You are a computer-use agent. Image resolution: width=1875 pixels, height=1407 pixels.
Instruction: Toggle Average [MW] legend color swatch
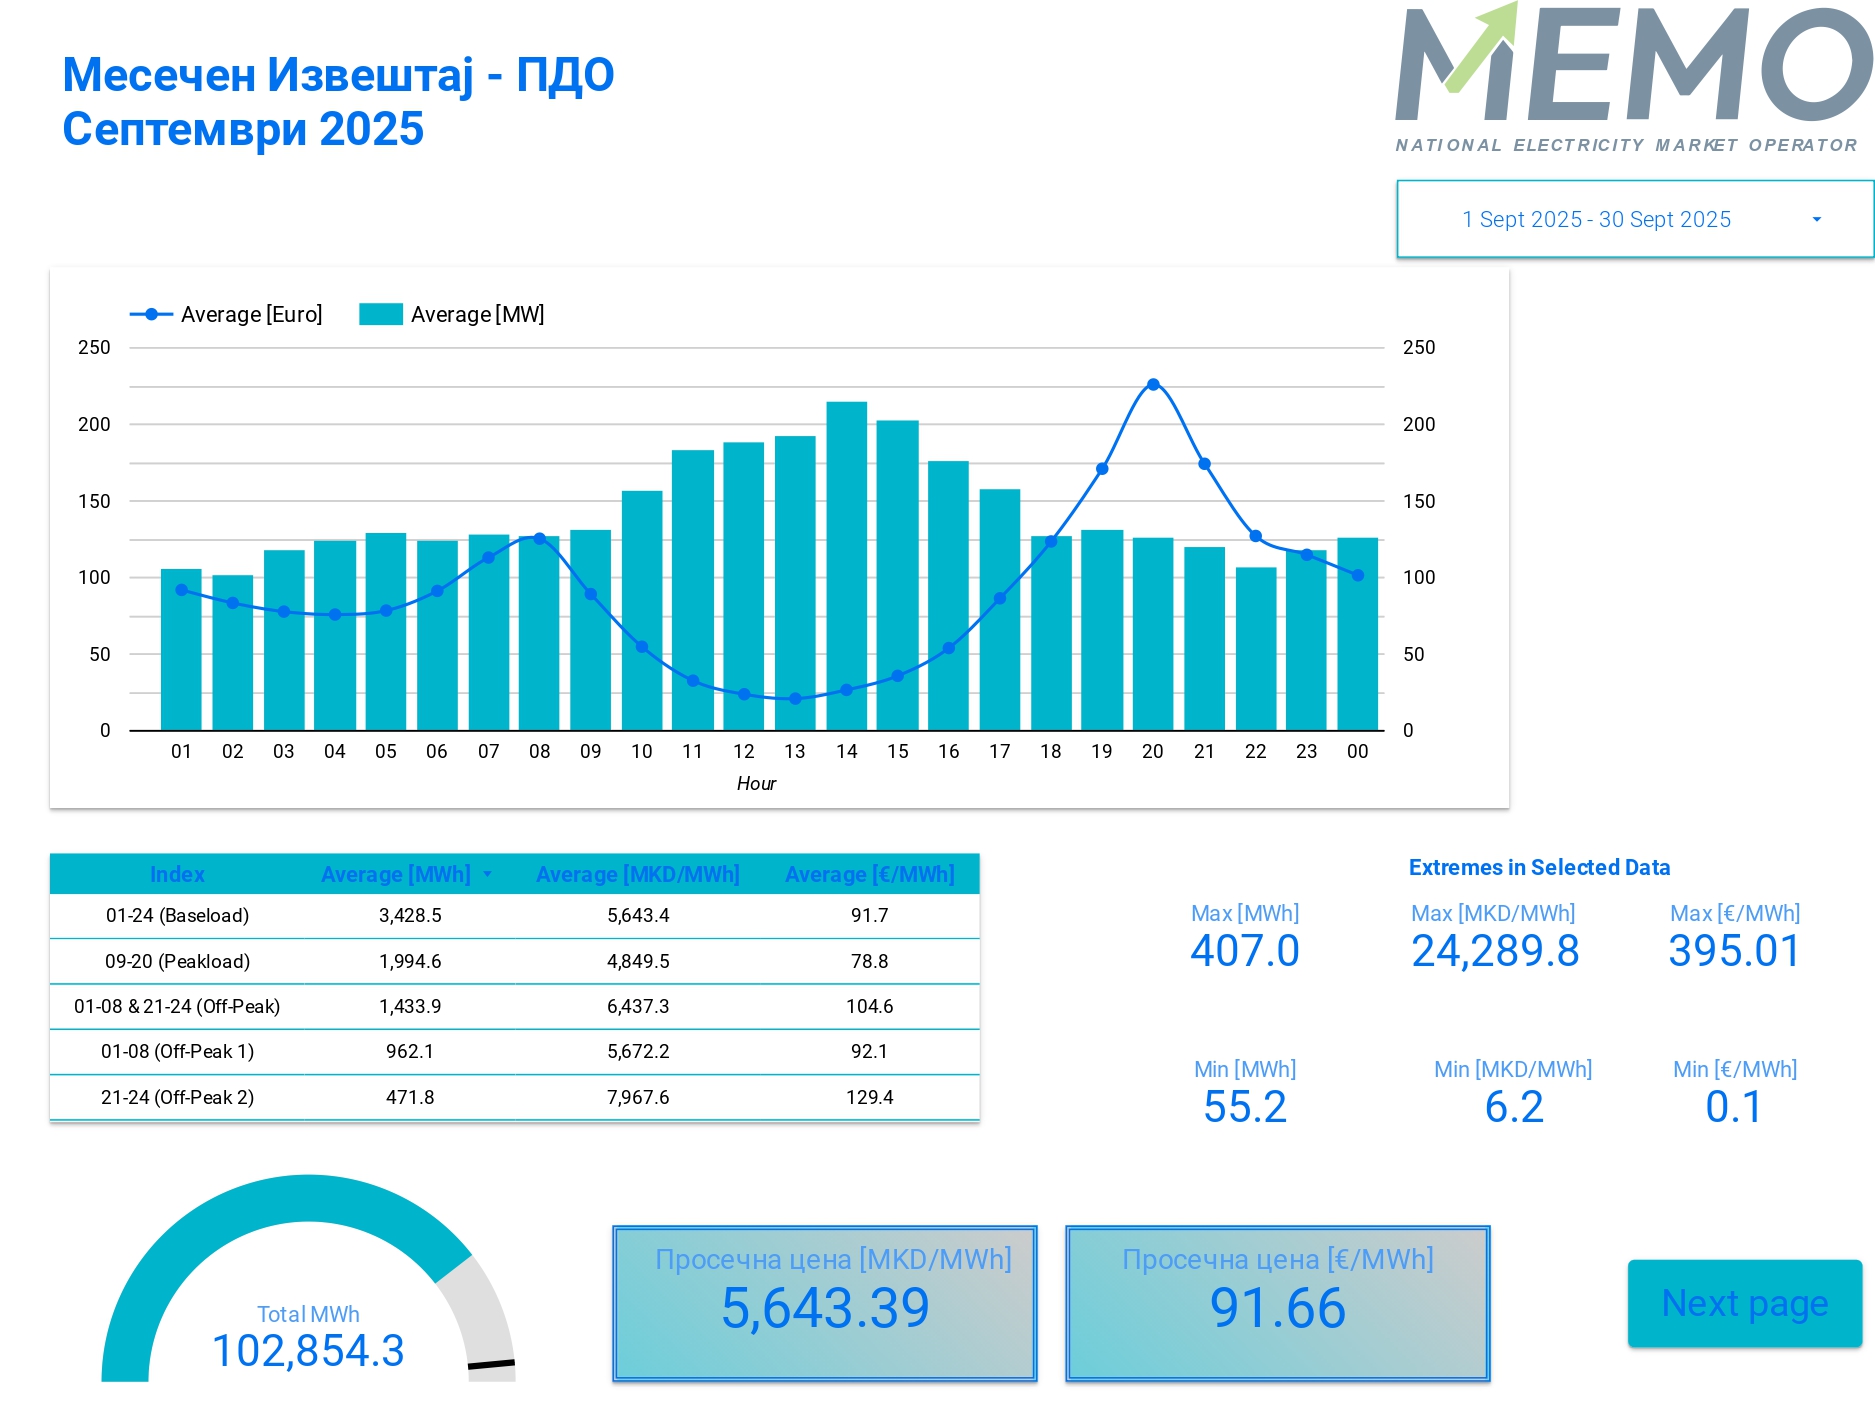click(380, 314)
